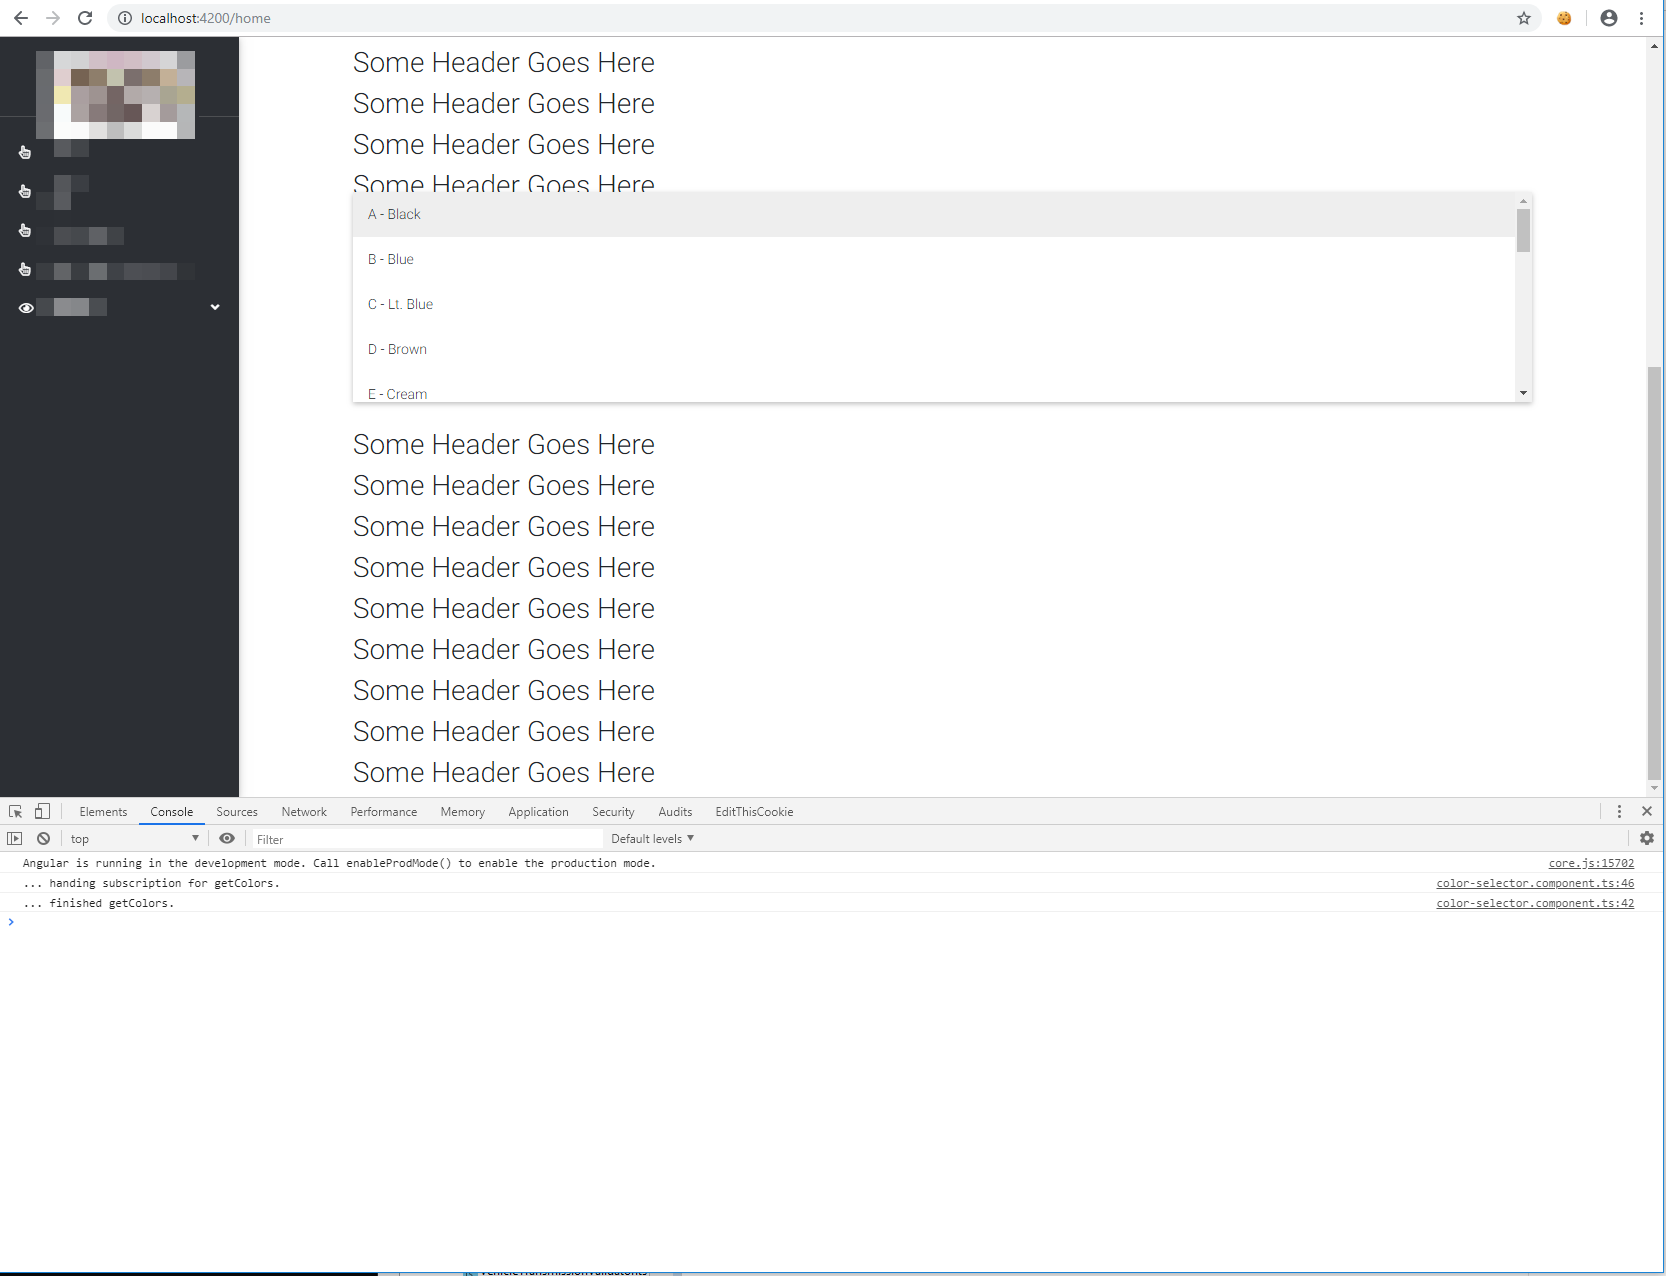Click the browser back arrow
This screenshot has height=1276, width=1666.
tap(21, 18)
